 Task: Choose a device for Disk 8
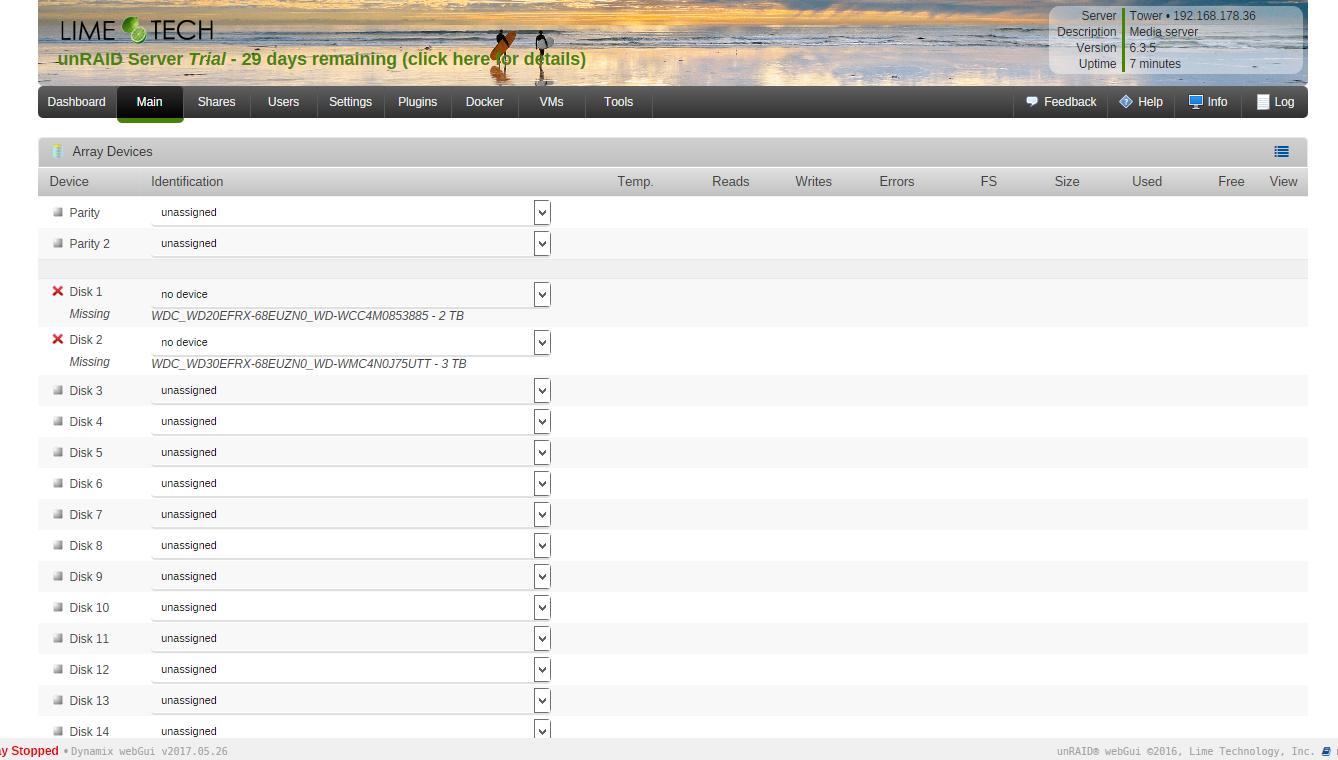coord(351,545)
